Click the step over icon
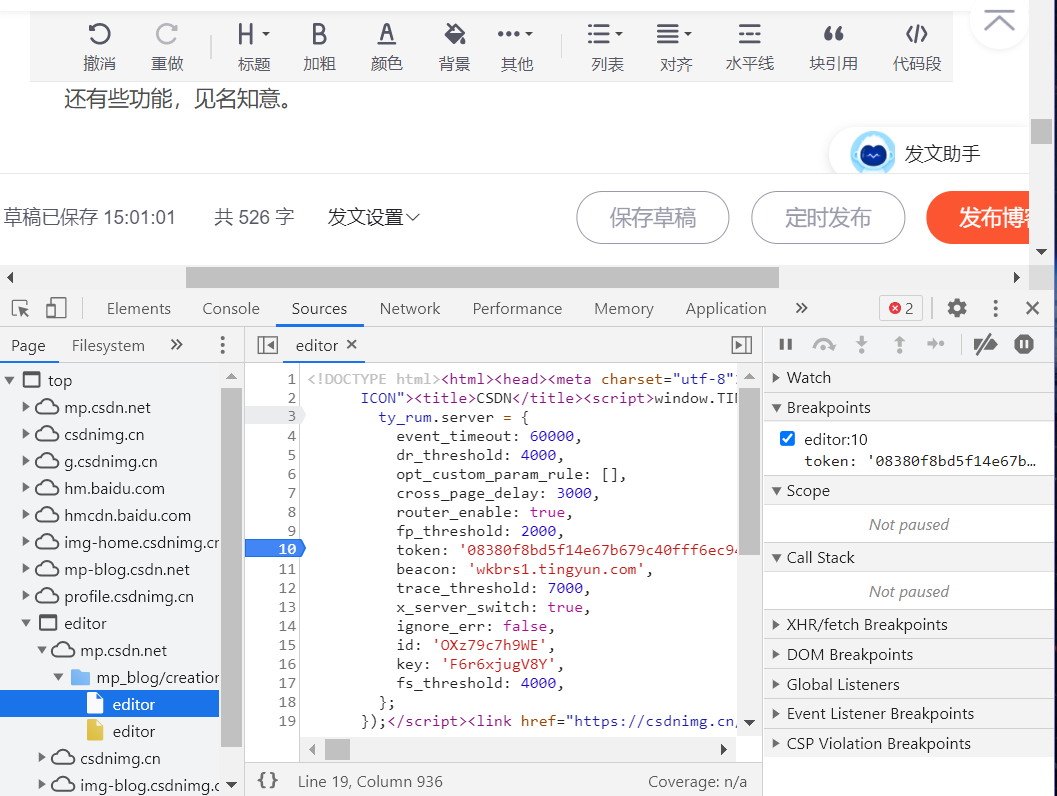 (x=824, y=344)
